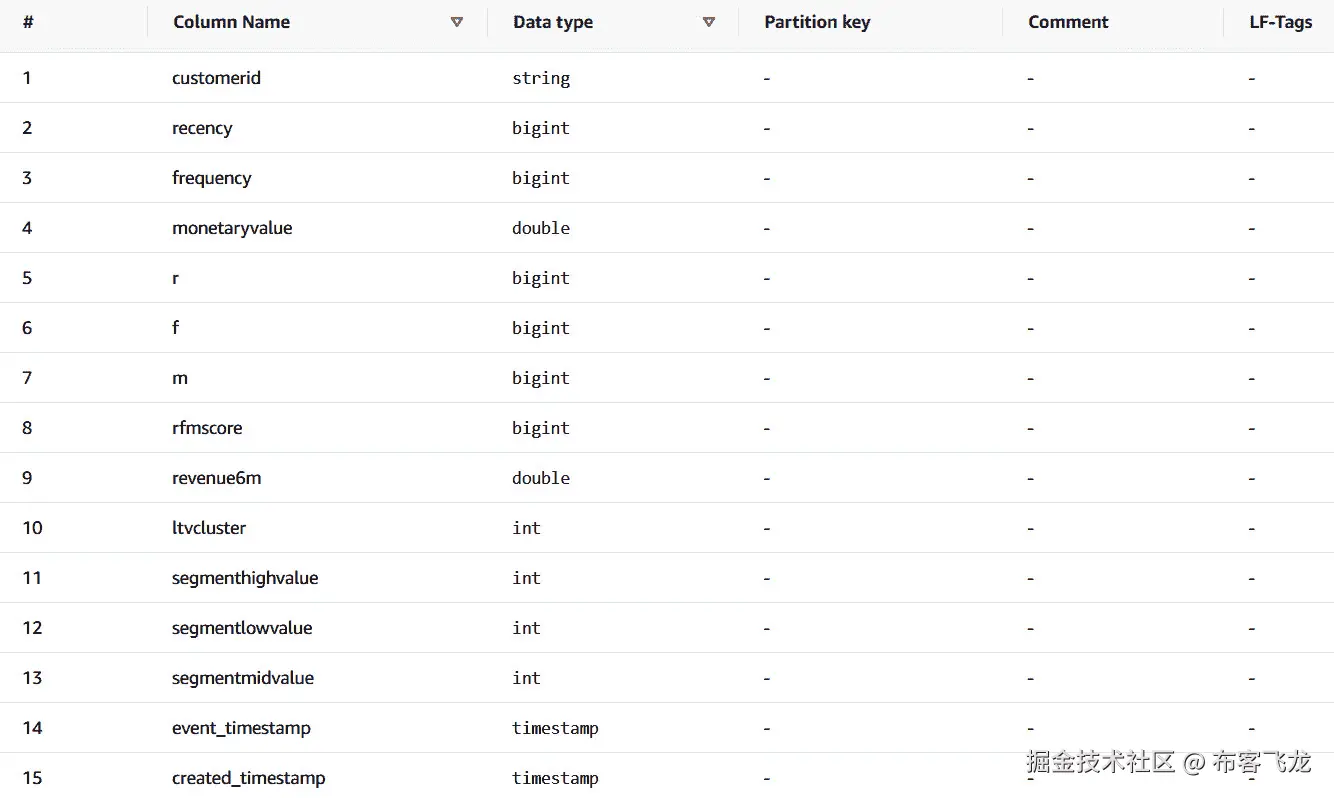Click the # index column header
The image size is (1334, 798).
pos(28,22)
